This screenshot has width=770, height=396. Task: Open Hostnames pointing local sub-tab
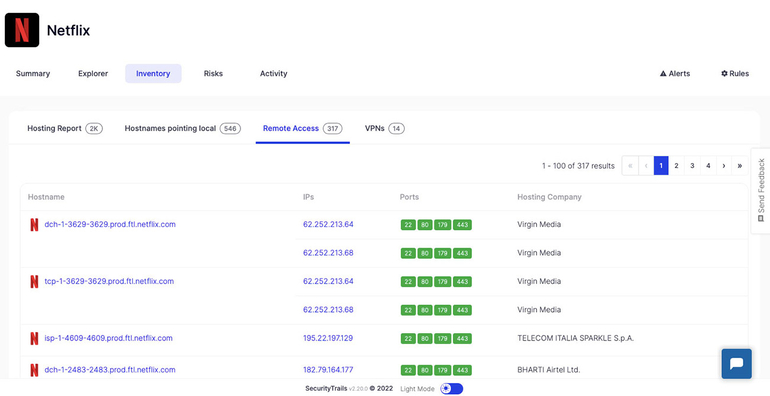(183, 129)
